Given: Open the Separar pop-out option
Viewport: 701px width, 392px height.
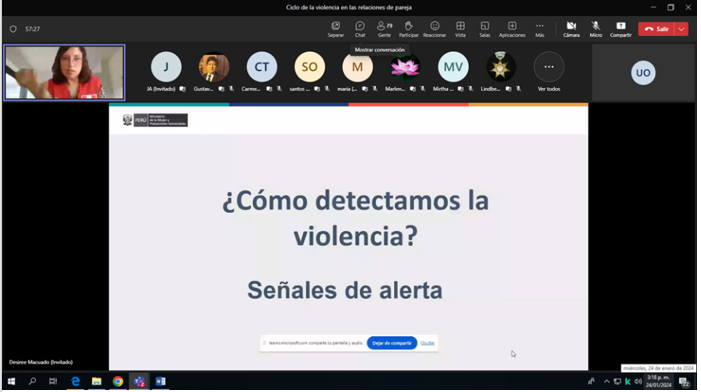Looking at the screenshot, I should [337, 29].
